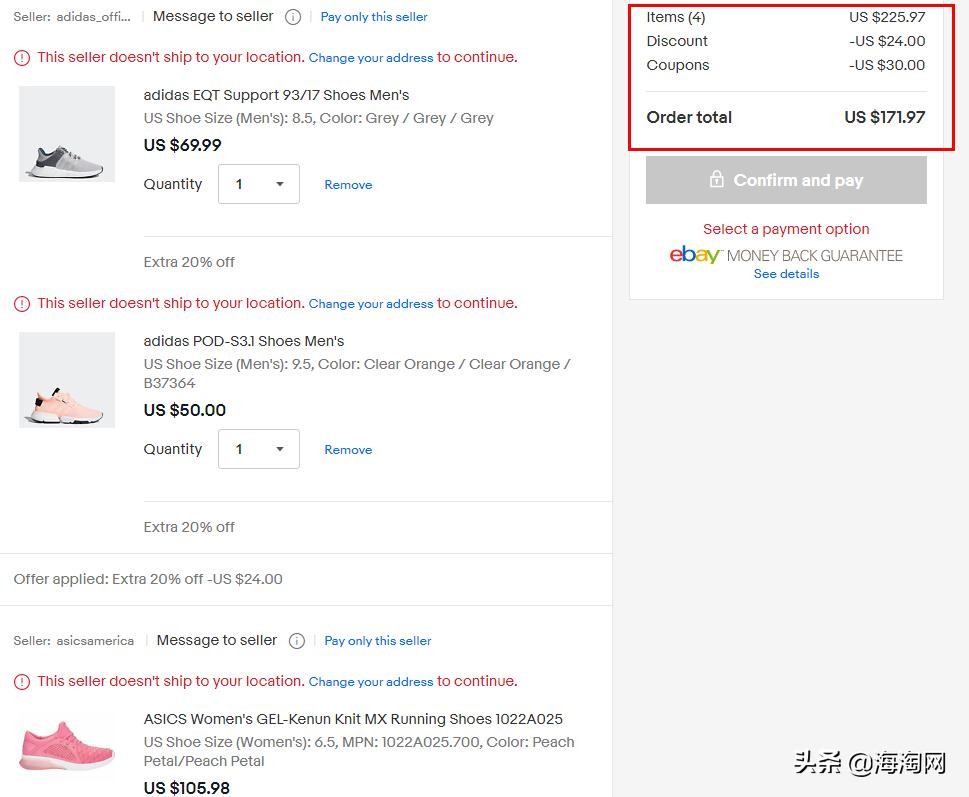This screenshot has width=969, height=797.
Task: Open Change your address link in first warning
Action: coord(370,57)
